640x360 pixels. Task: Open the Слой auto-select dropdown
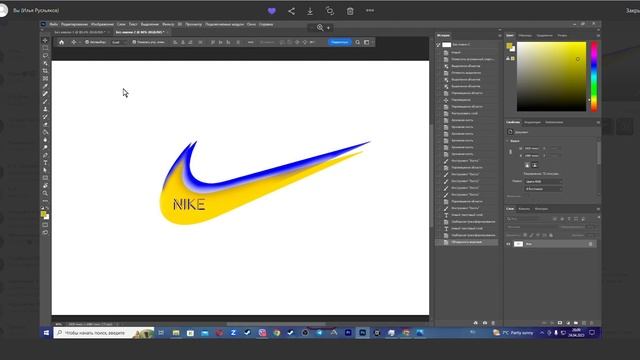118,42
